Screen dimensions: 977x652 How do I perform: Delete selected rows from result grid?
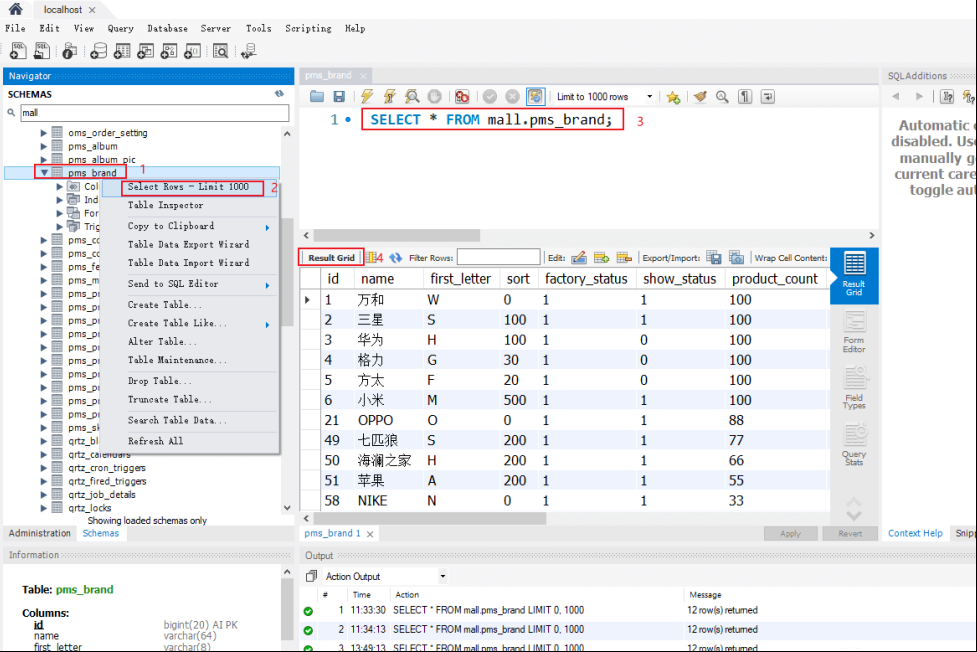click(x=624, y=257)
